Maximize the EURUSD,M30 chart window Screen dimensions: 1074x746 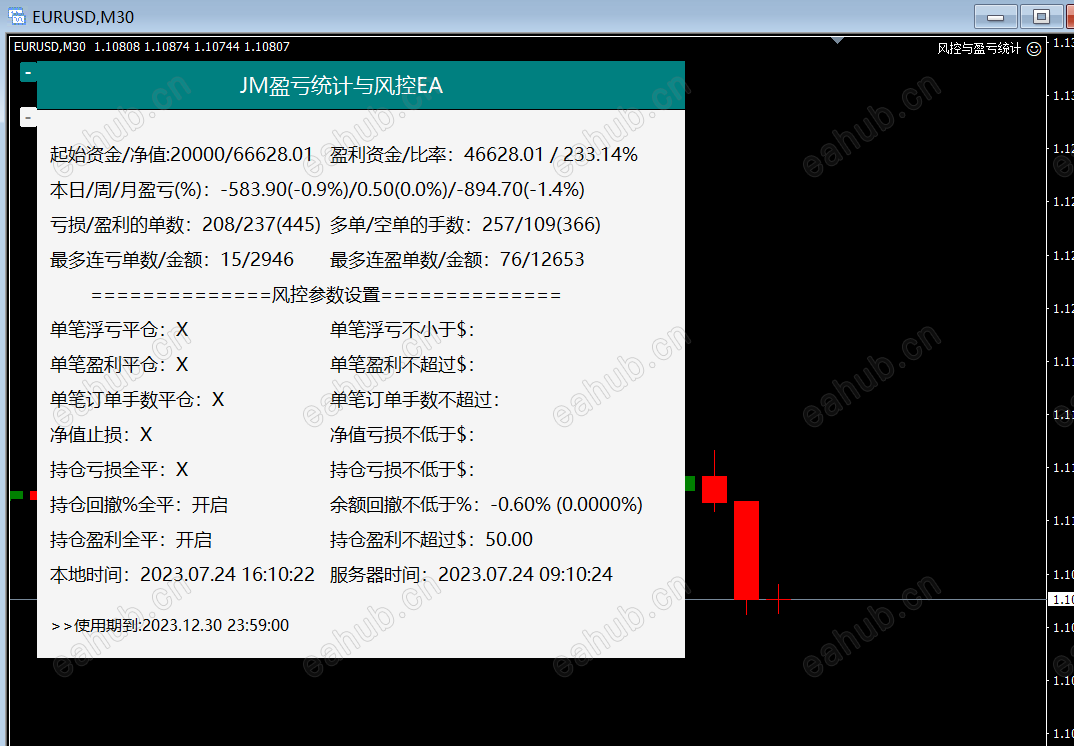(x=1041, y=16)
